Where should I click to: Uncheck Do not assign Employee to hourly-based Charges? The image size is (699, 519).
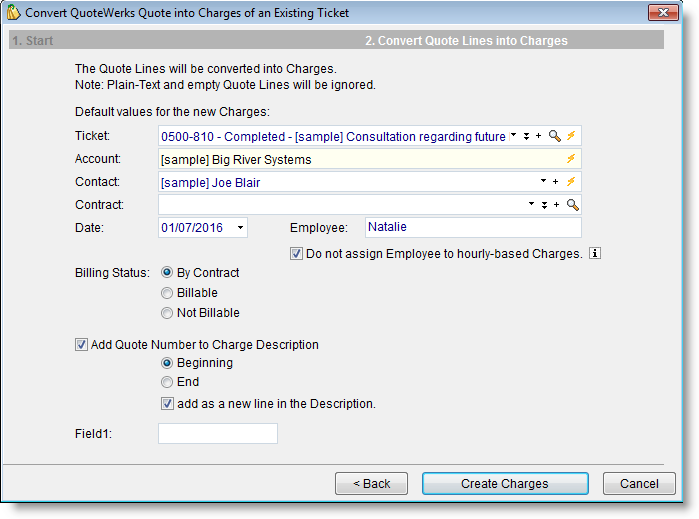coord(297,254)
